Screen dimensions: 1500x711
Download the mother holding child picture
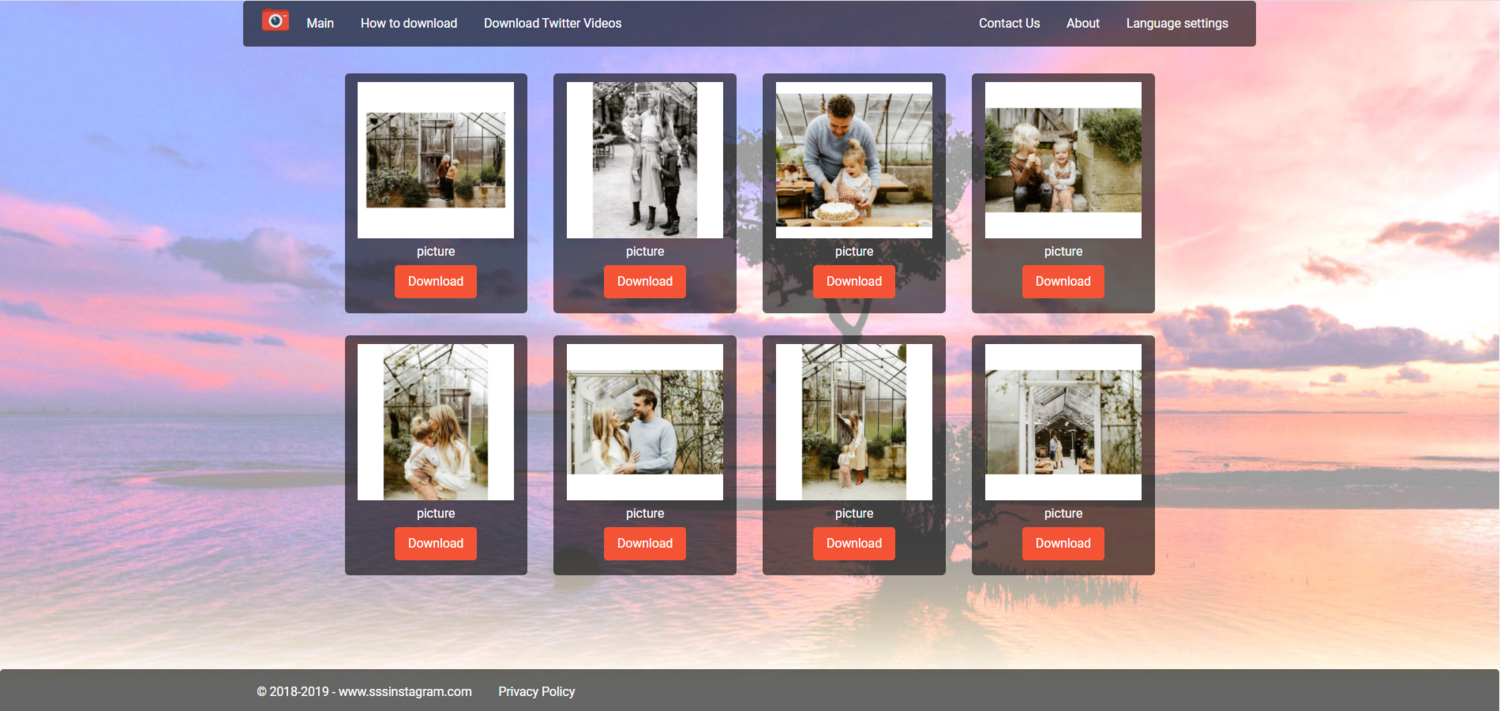[x=435, y=543]
